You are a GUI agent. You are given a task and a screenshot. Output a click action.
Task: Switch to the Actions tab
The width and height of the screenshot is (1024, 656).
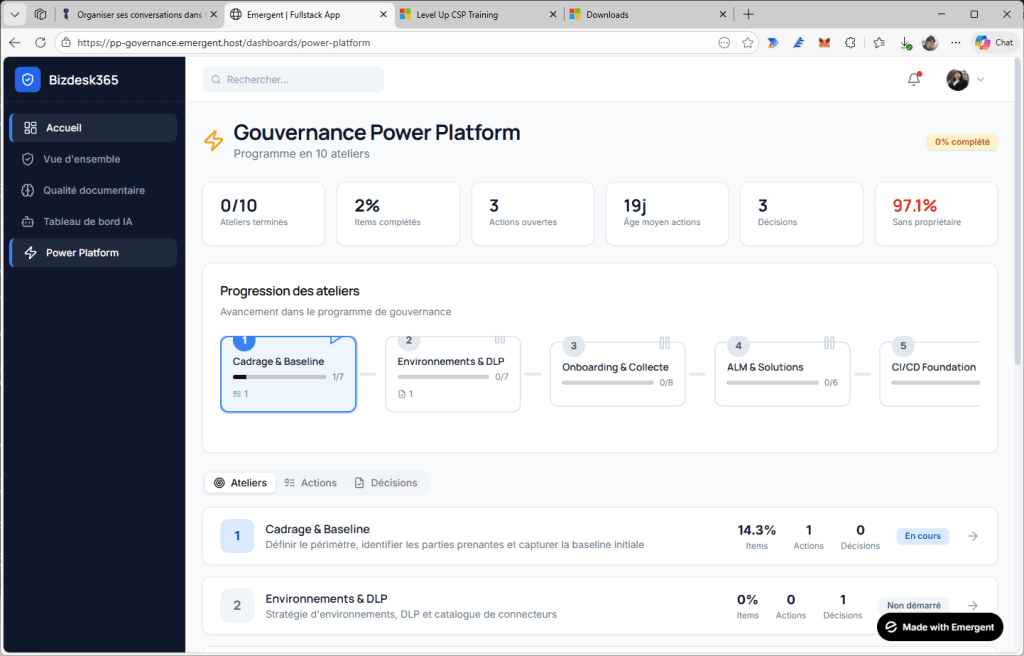click(x=310, y=483)
